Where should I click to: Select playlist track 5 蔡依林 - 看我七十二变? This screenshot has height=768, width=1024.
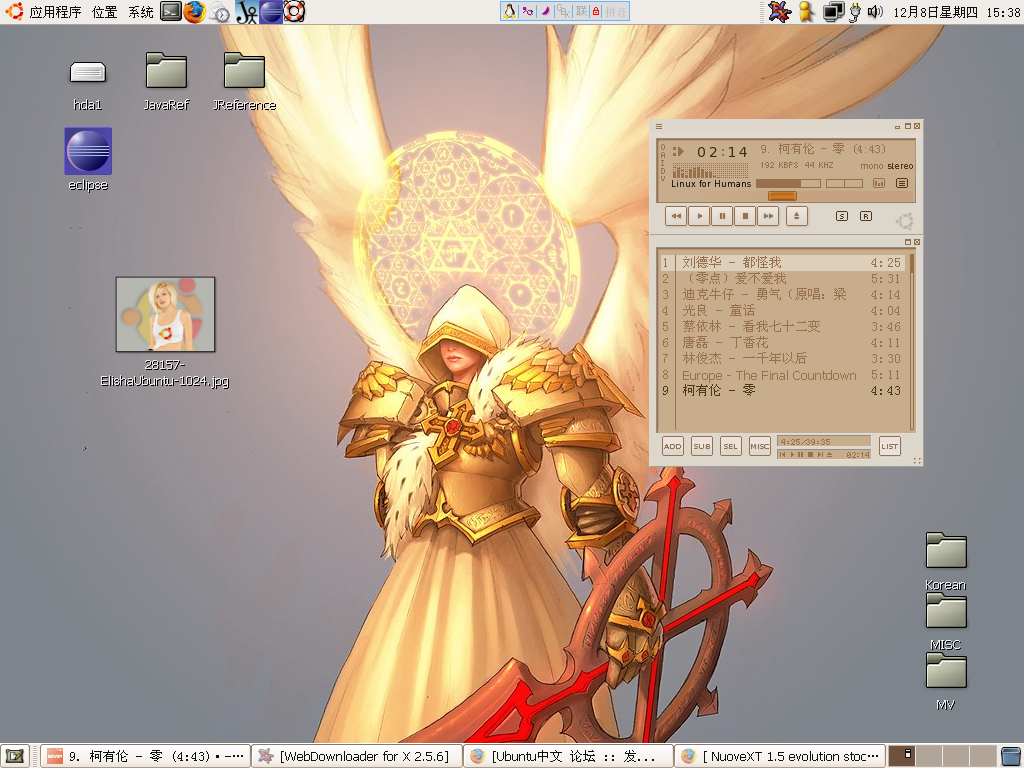click(x=782, y=327)
